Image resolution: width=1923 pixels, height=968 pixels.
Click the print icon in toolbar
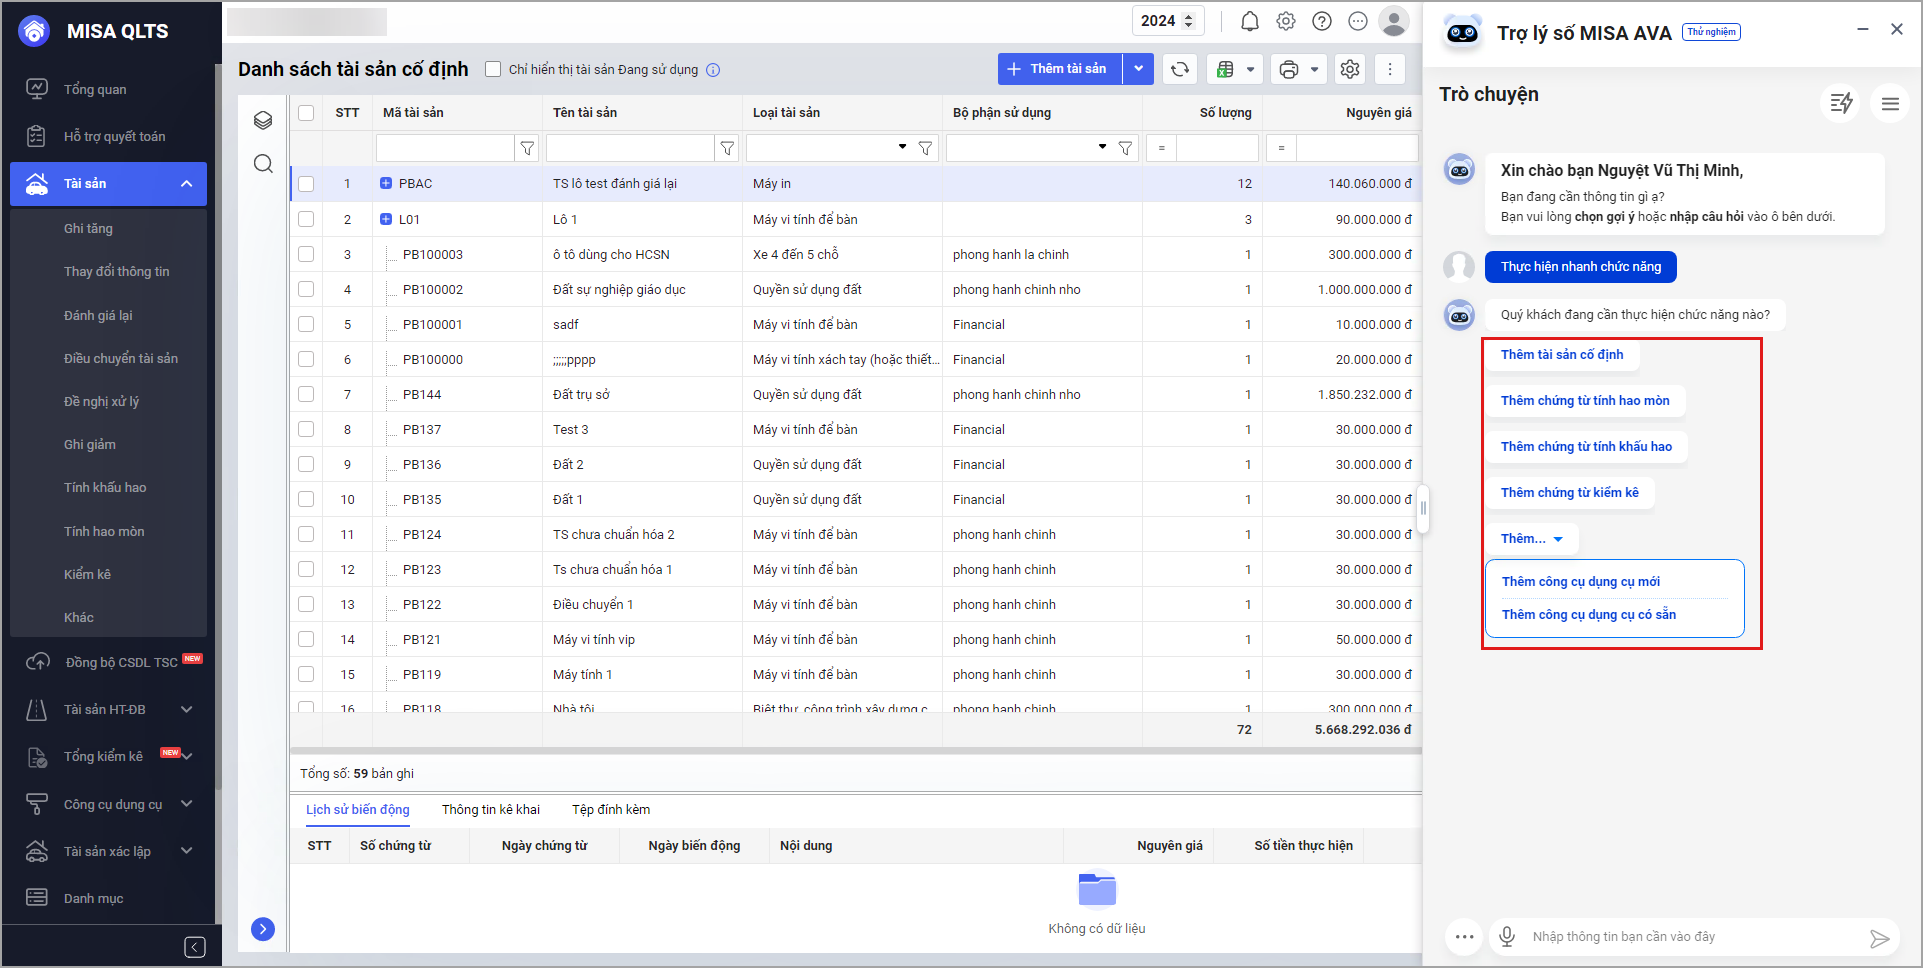(x=1289, y=69)
